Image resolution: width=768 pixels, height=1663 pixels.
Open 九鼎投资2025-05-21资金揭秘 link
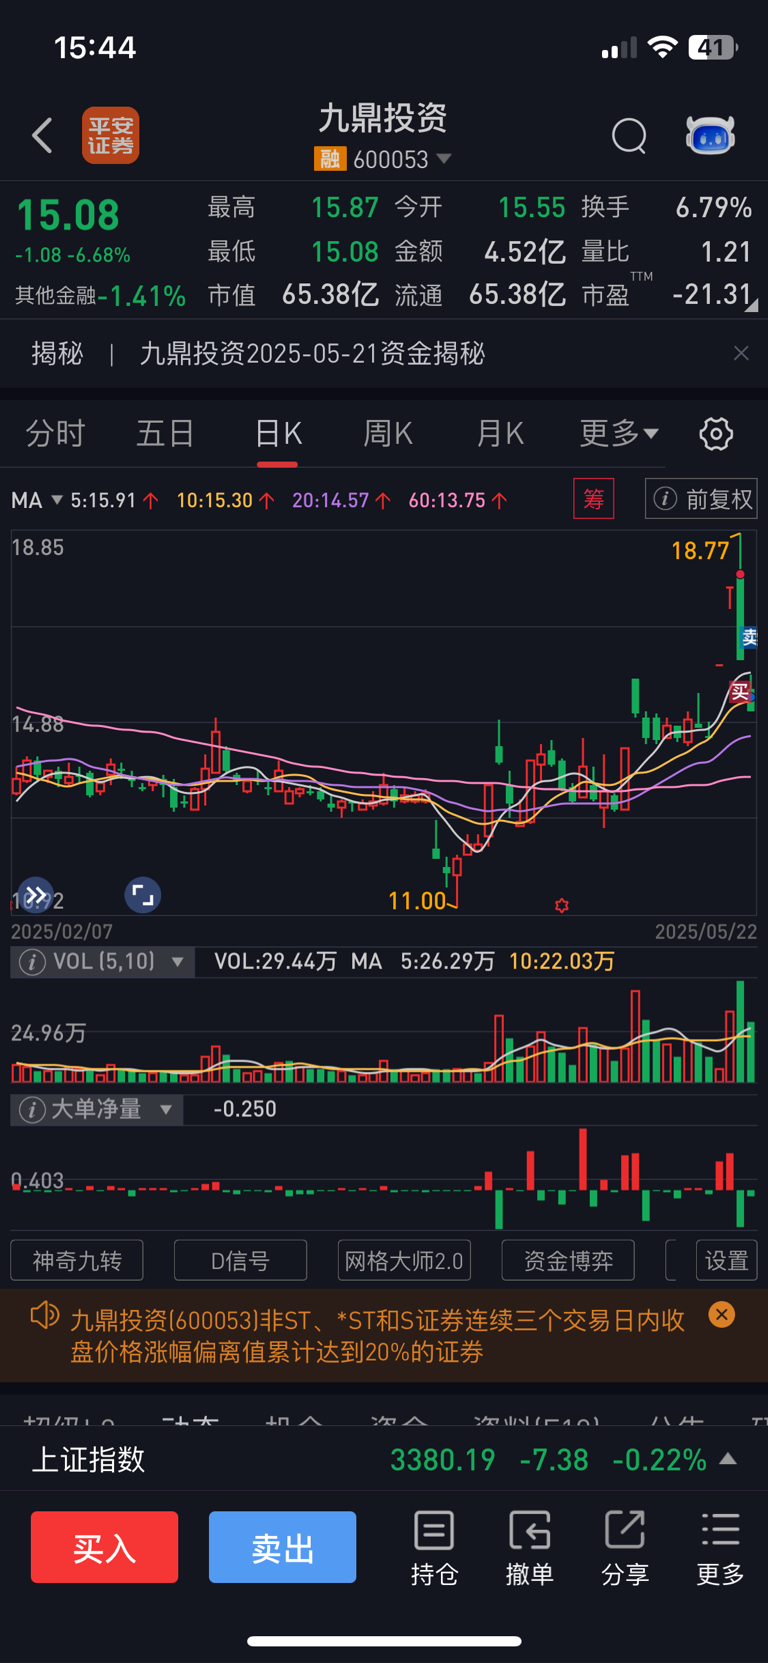[x=312, y=353]
